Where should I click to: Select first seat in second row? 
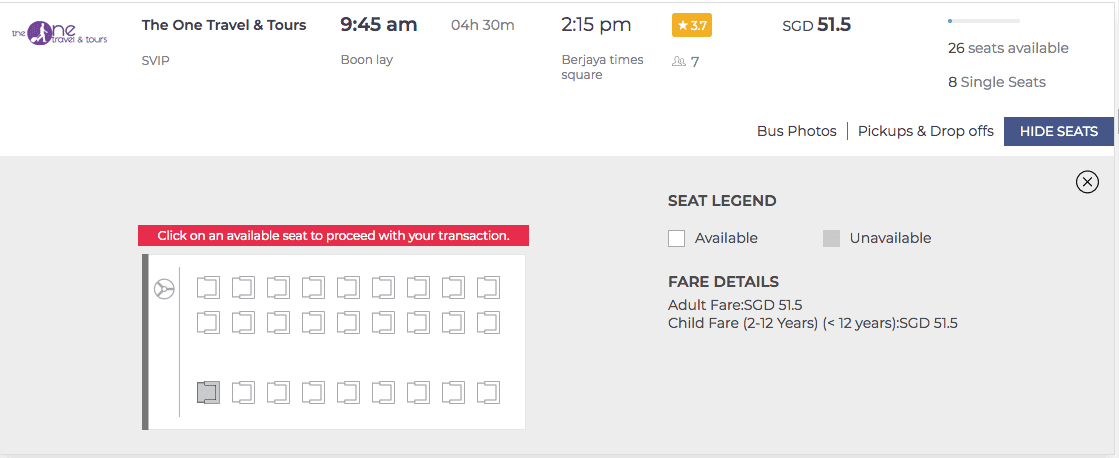click(x=208, y=322)
